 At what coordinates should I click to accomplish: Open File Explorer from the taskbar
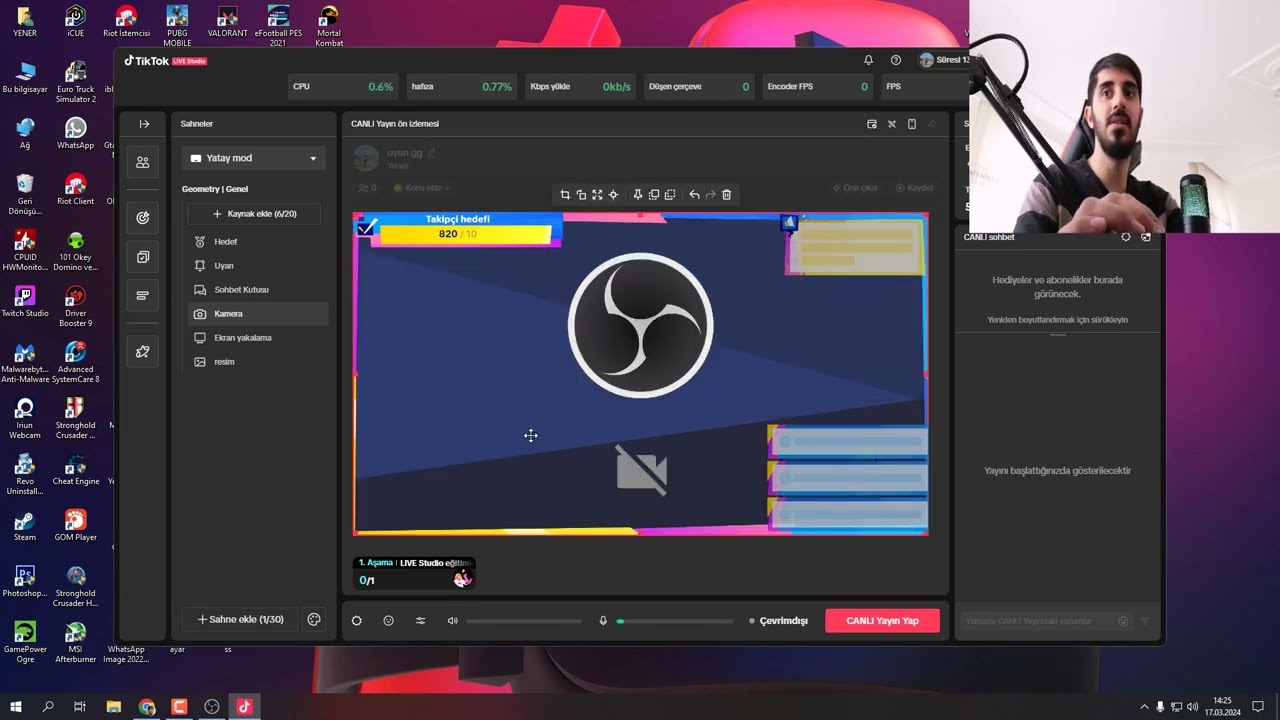(114, 707)
